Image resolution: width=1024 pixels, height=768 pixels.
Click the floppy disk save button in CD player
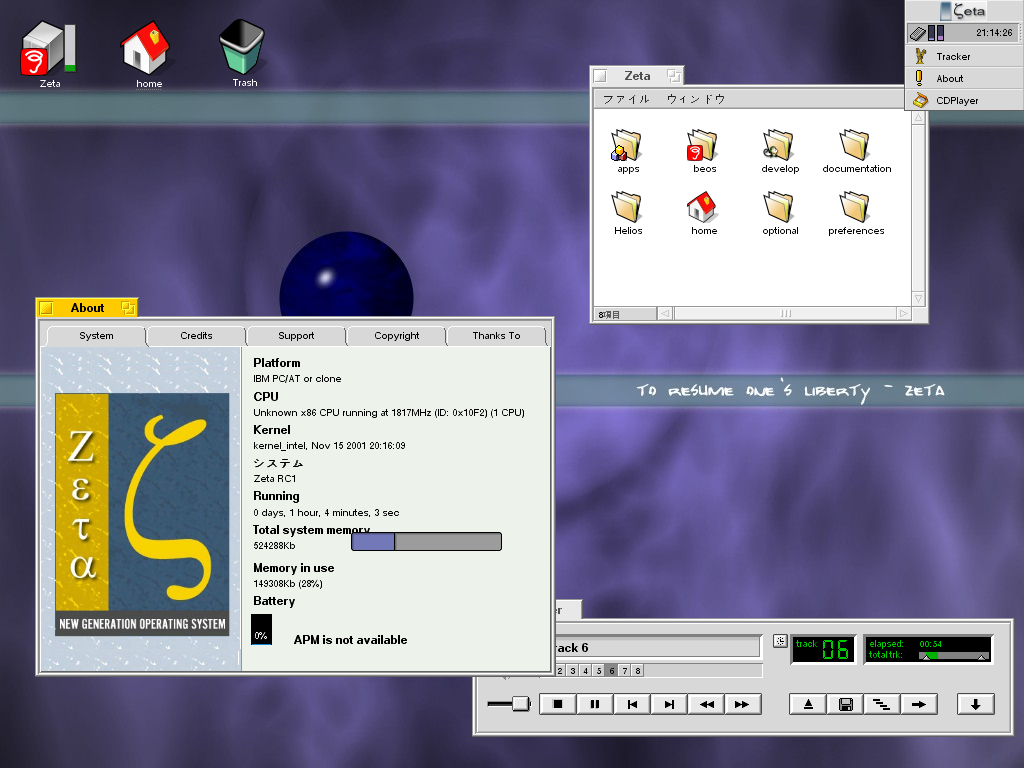click(845, 704)
